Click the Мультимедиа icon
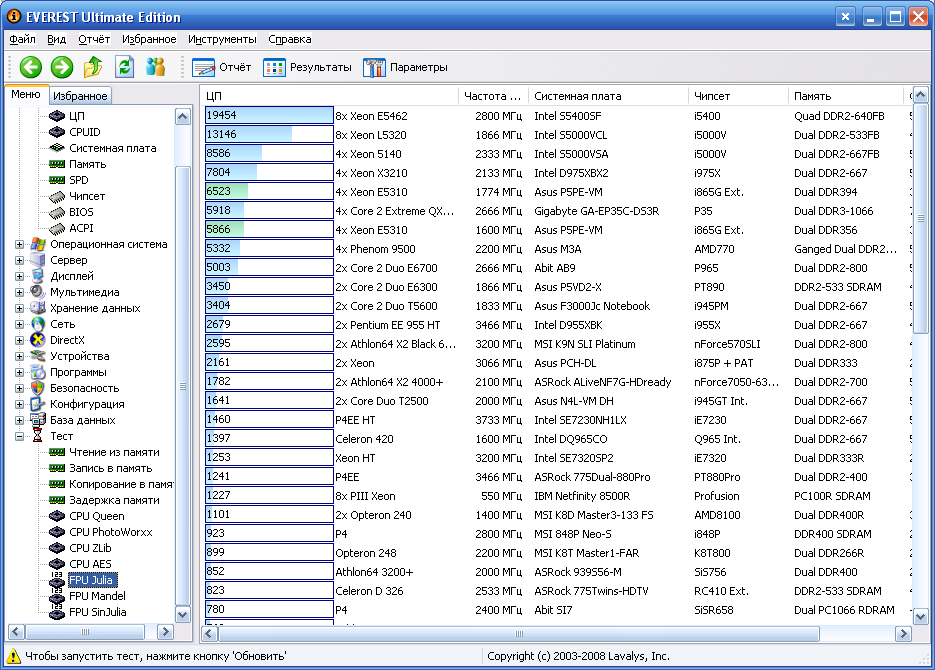The width and height of the screenshot is (935, 670). pyautogui.click(x=38, y=292)
